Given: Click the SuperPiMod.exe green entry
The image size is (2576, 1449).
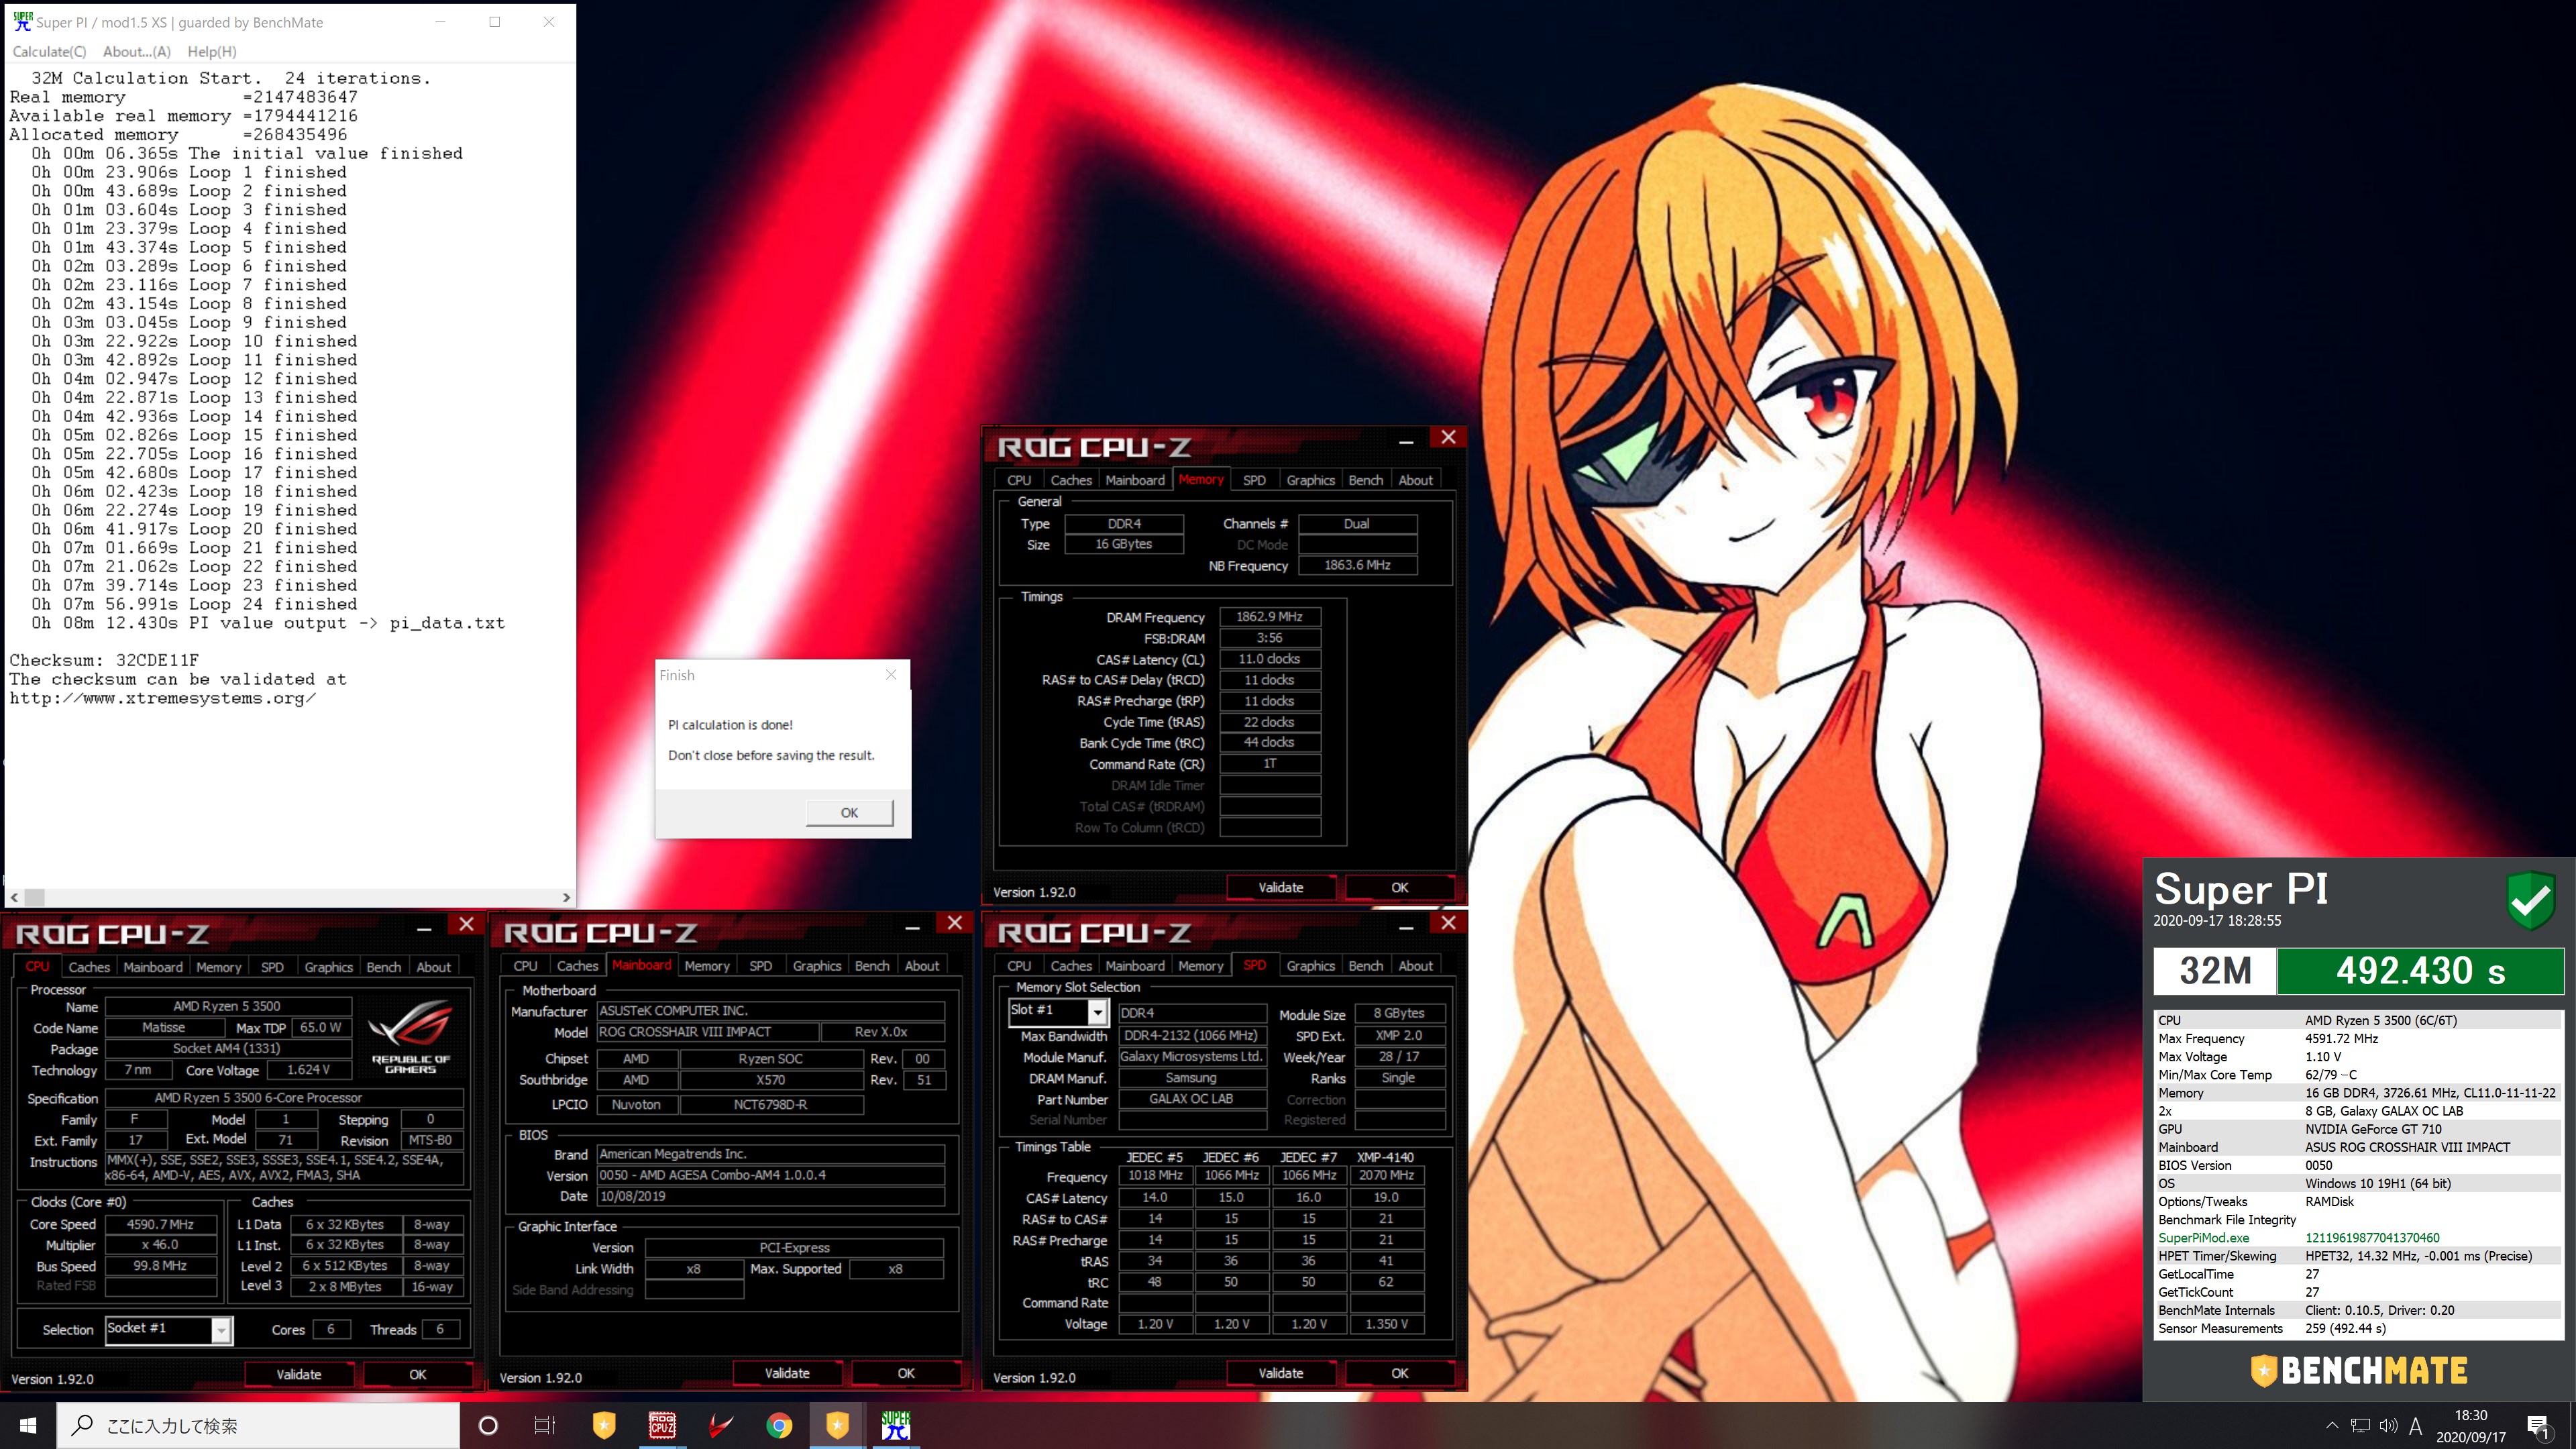Looking at the screenshot, I should pos(2204,1238).
